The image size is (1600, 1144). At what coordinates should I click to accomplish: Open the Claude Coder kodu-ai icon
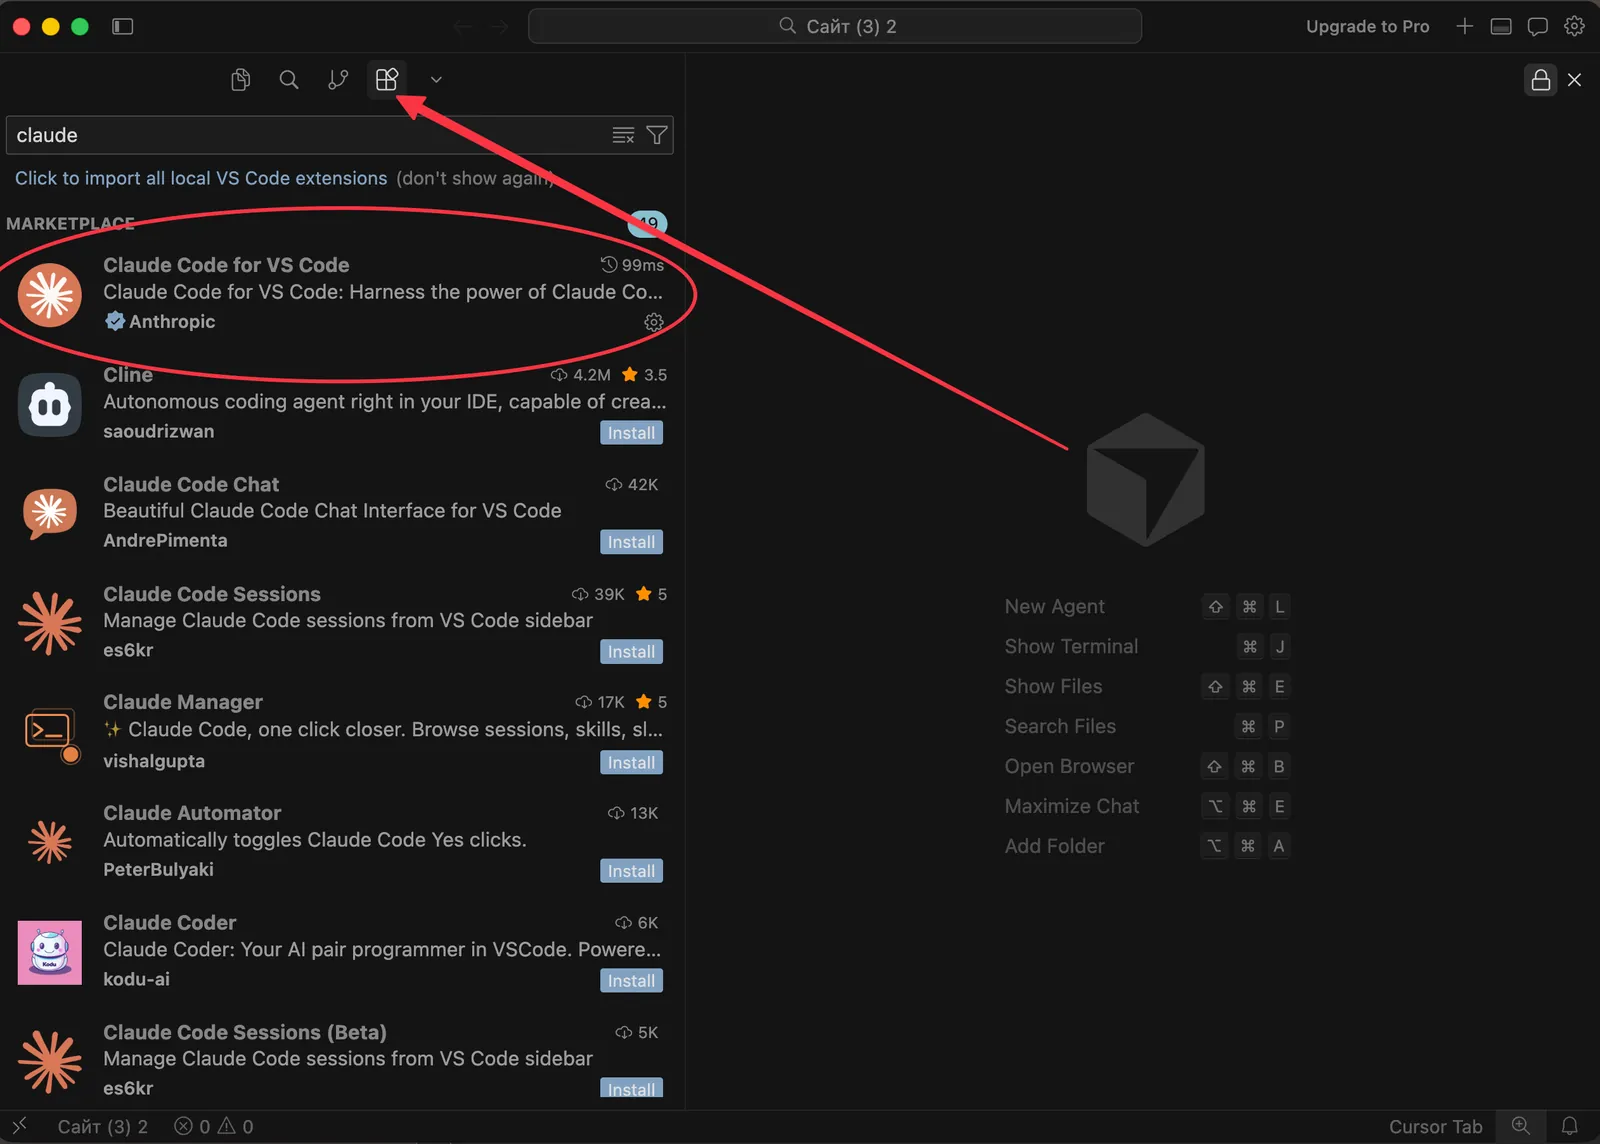click(x=49, y=953)
